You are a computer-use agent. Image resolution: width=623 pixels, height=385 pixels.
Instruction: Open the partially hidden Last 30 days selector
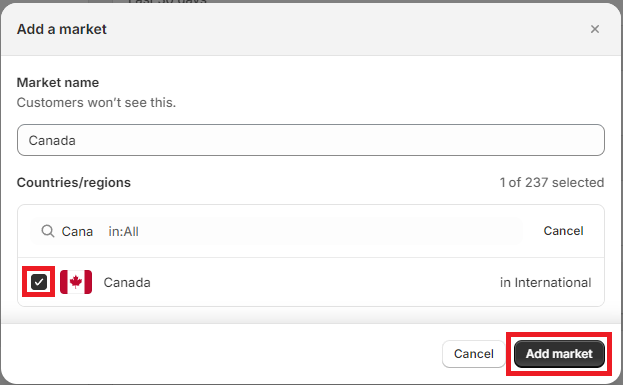click(x=167, y=2)
